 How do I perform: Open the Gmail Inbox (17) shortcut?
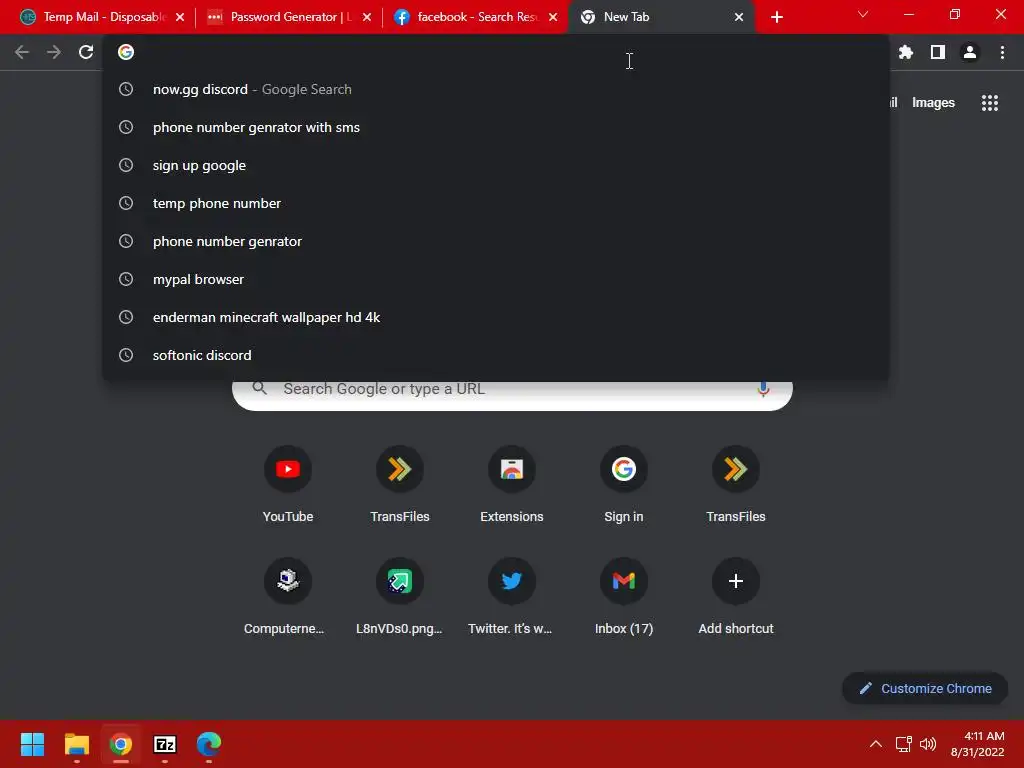pos(624,596)
